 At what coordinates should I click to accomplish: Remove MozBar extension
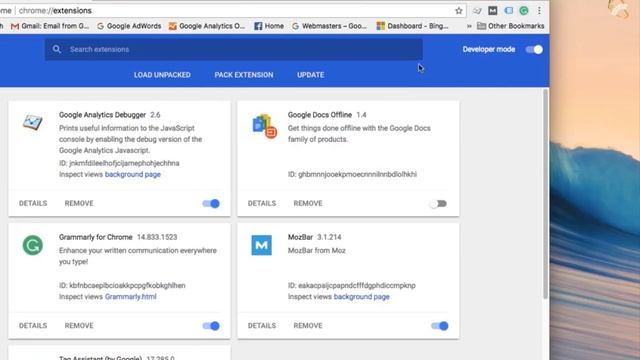point(308,326)
